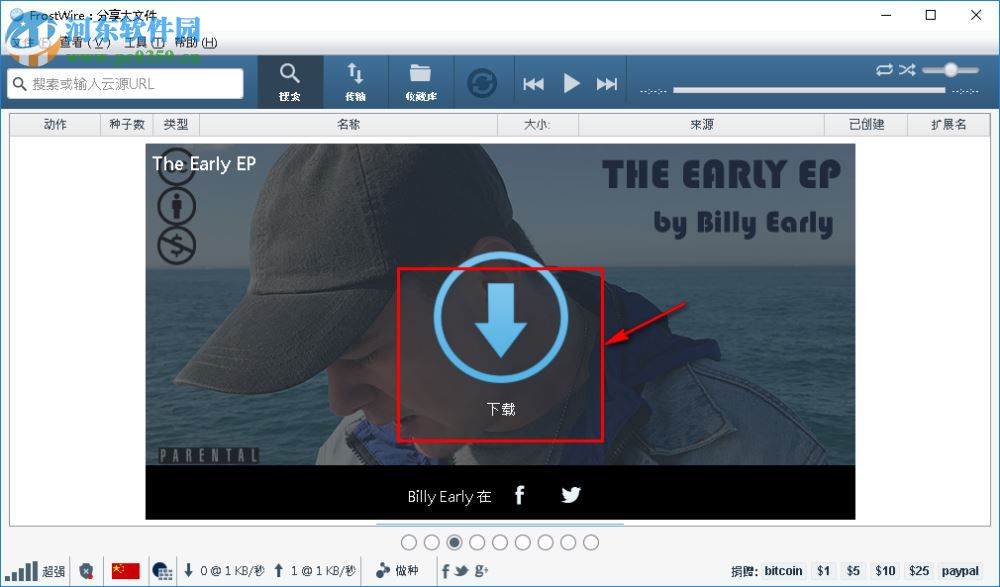Donate $1 via status bar link

click(x=823, y=571)
